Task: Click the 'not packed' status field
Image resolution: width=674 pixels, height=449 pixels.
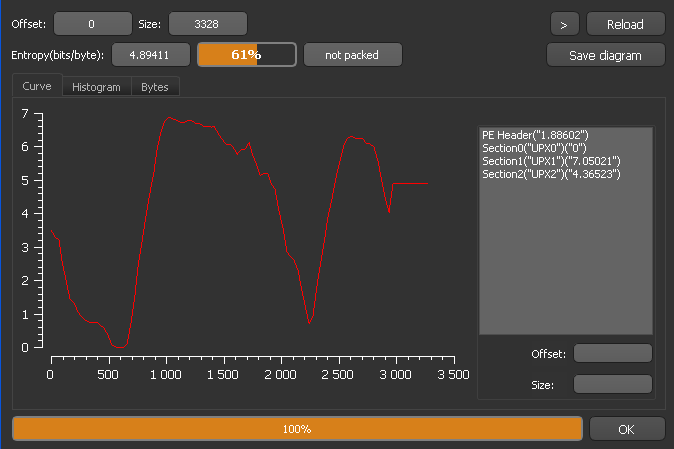Action: pos(352,55)
